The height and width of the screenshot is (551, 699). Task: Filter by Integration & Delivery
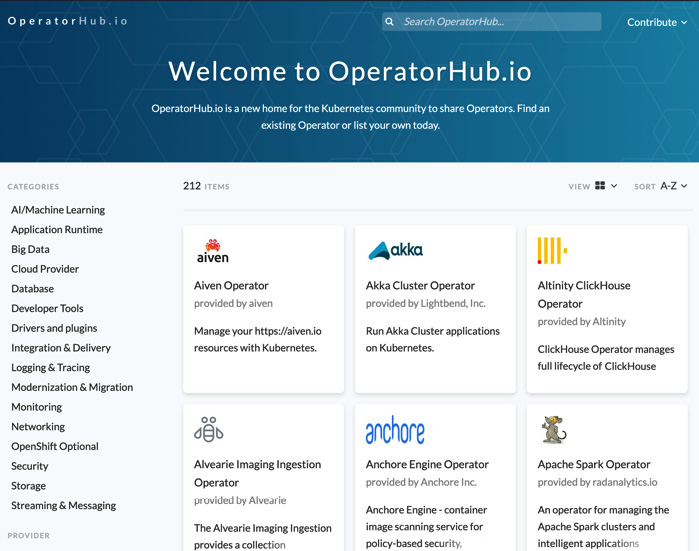61,348
